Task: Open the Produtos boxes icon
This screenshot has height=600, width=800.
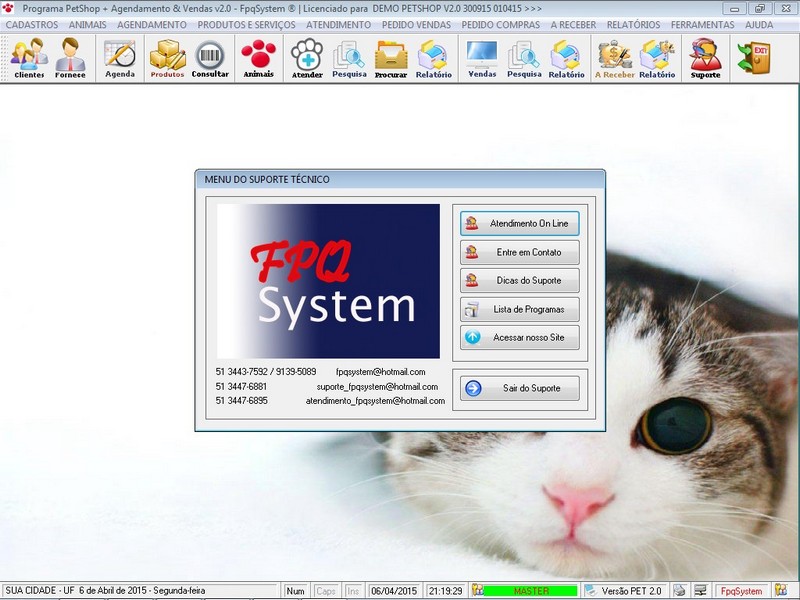Action: point(167,58)
